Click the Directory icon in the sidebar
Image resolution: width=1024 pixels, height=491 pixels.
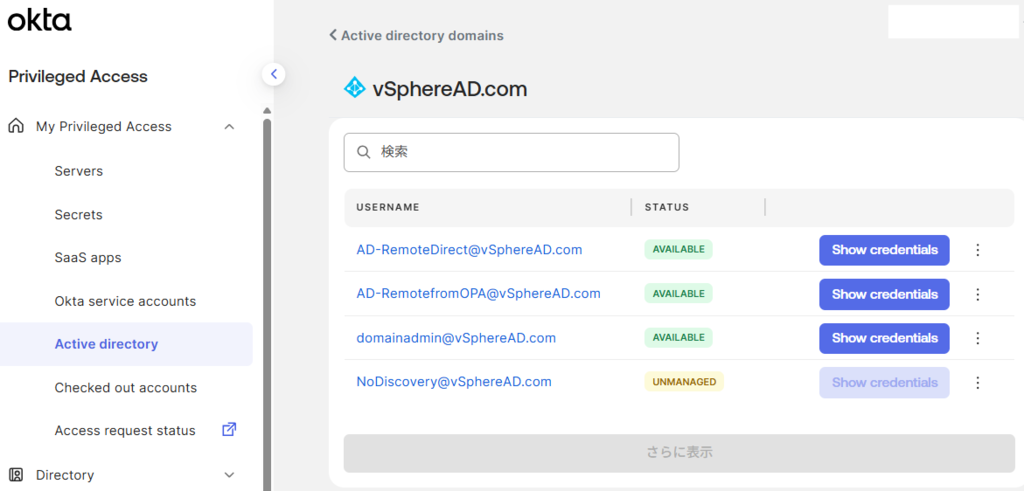point(16,475)
